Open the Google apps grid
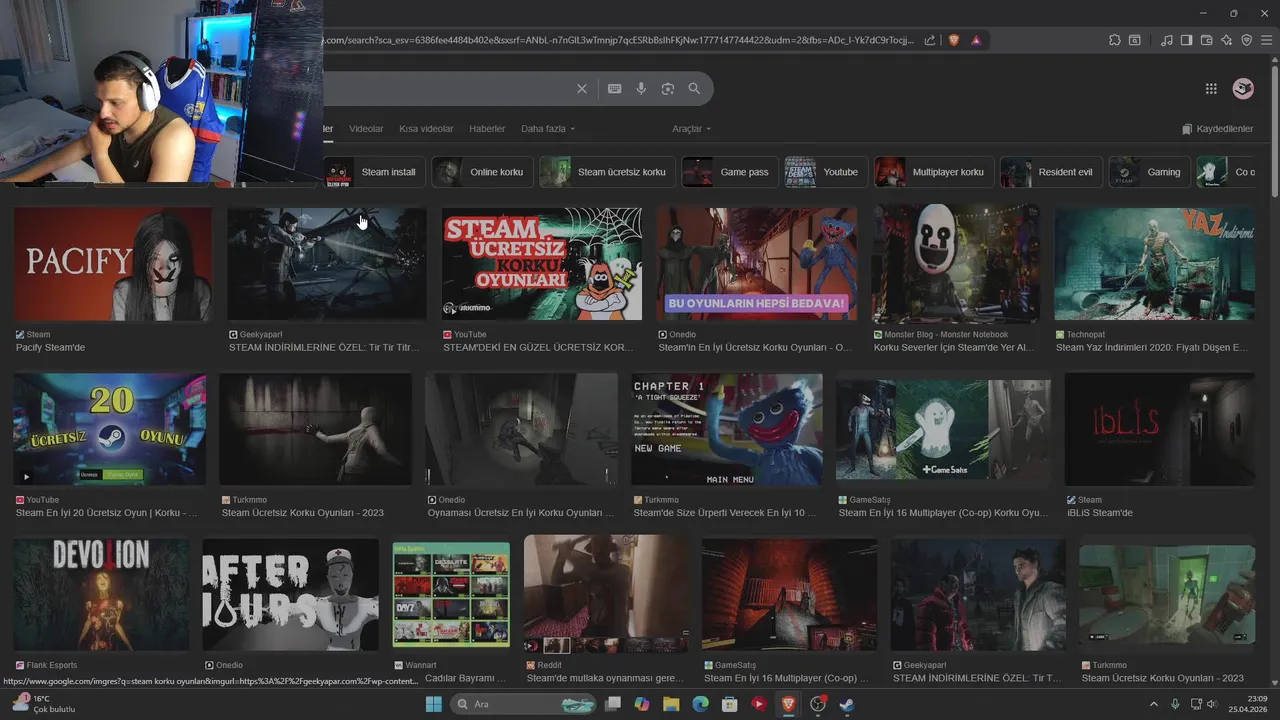1280x720 pixels. (x=1211, y=89)
